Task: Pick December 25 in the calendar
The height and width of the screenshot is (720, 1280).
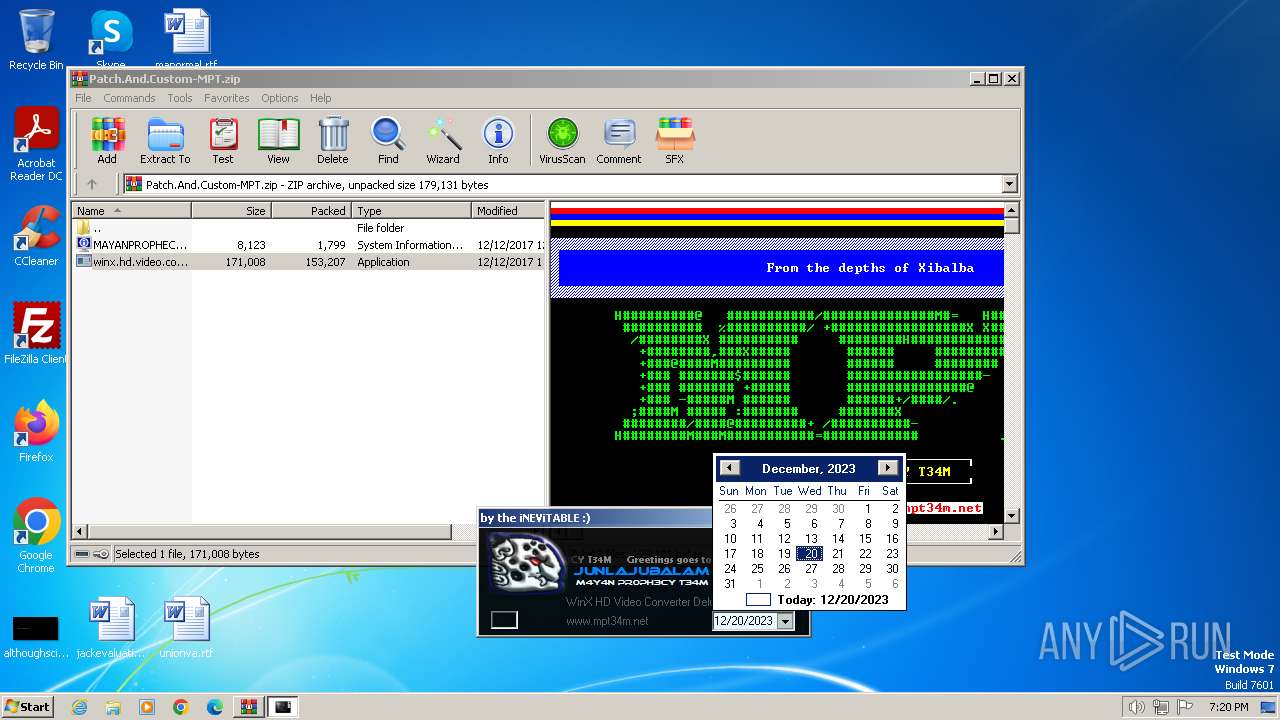Action: tap(757, 569)
